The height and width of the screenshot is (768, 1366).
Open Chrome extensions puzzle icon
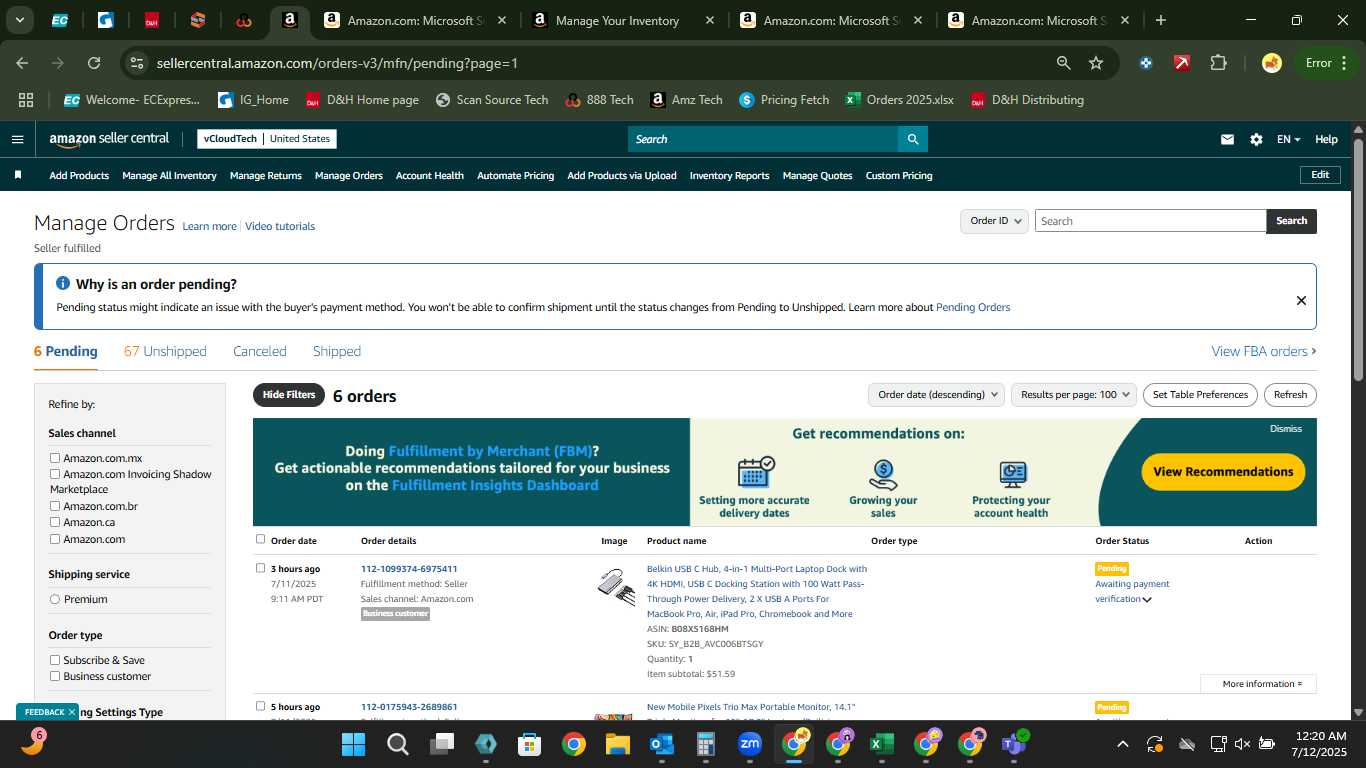pyautogui.click(x=1218, y=63)
